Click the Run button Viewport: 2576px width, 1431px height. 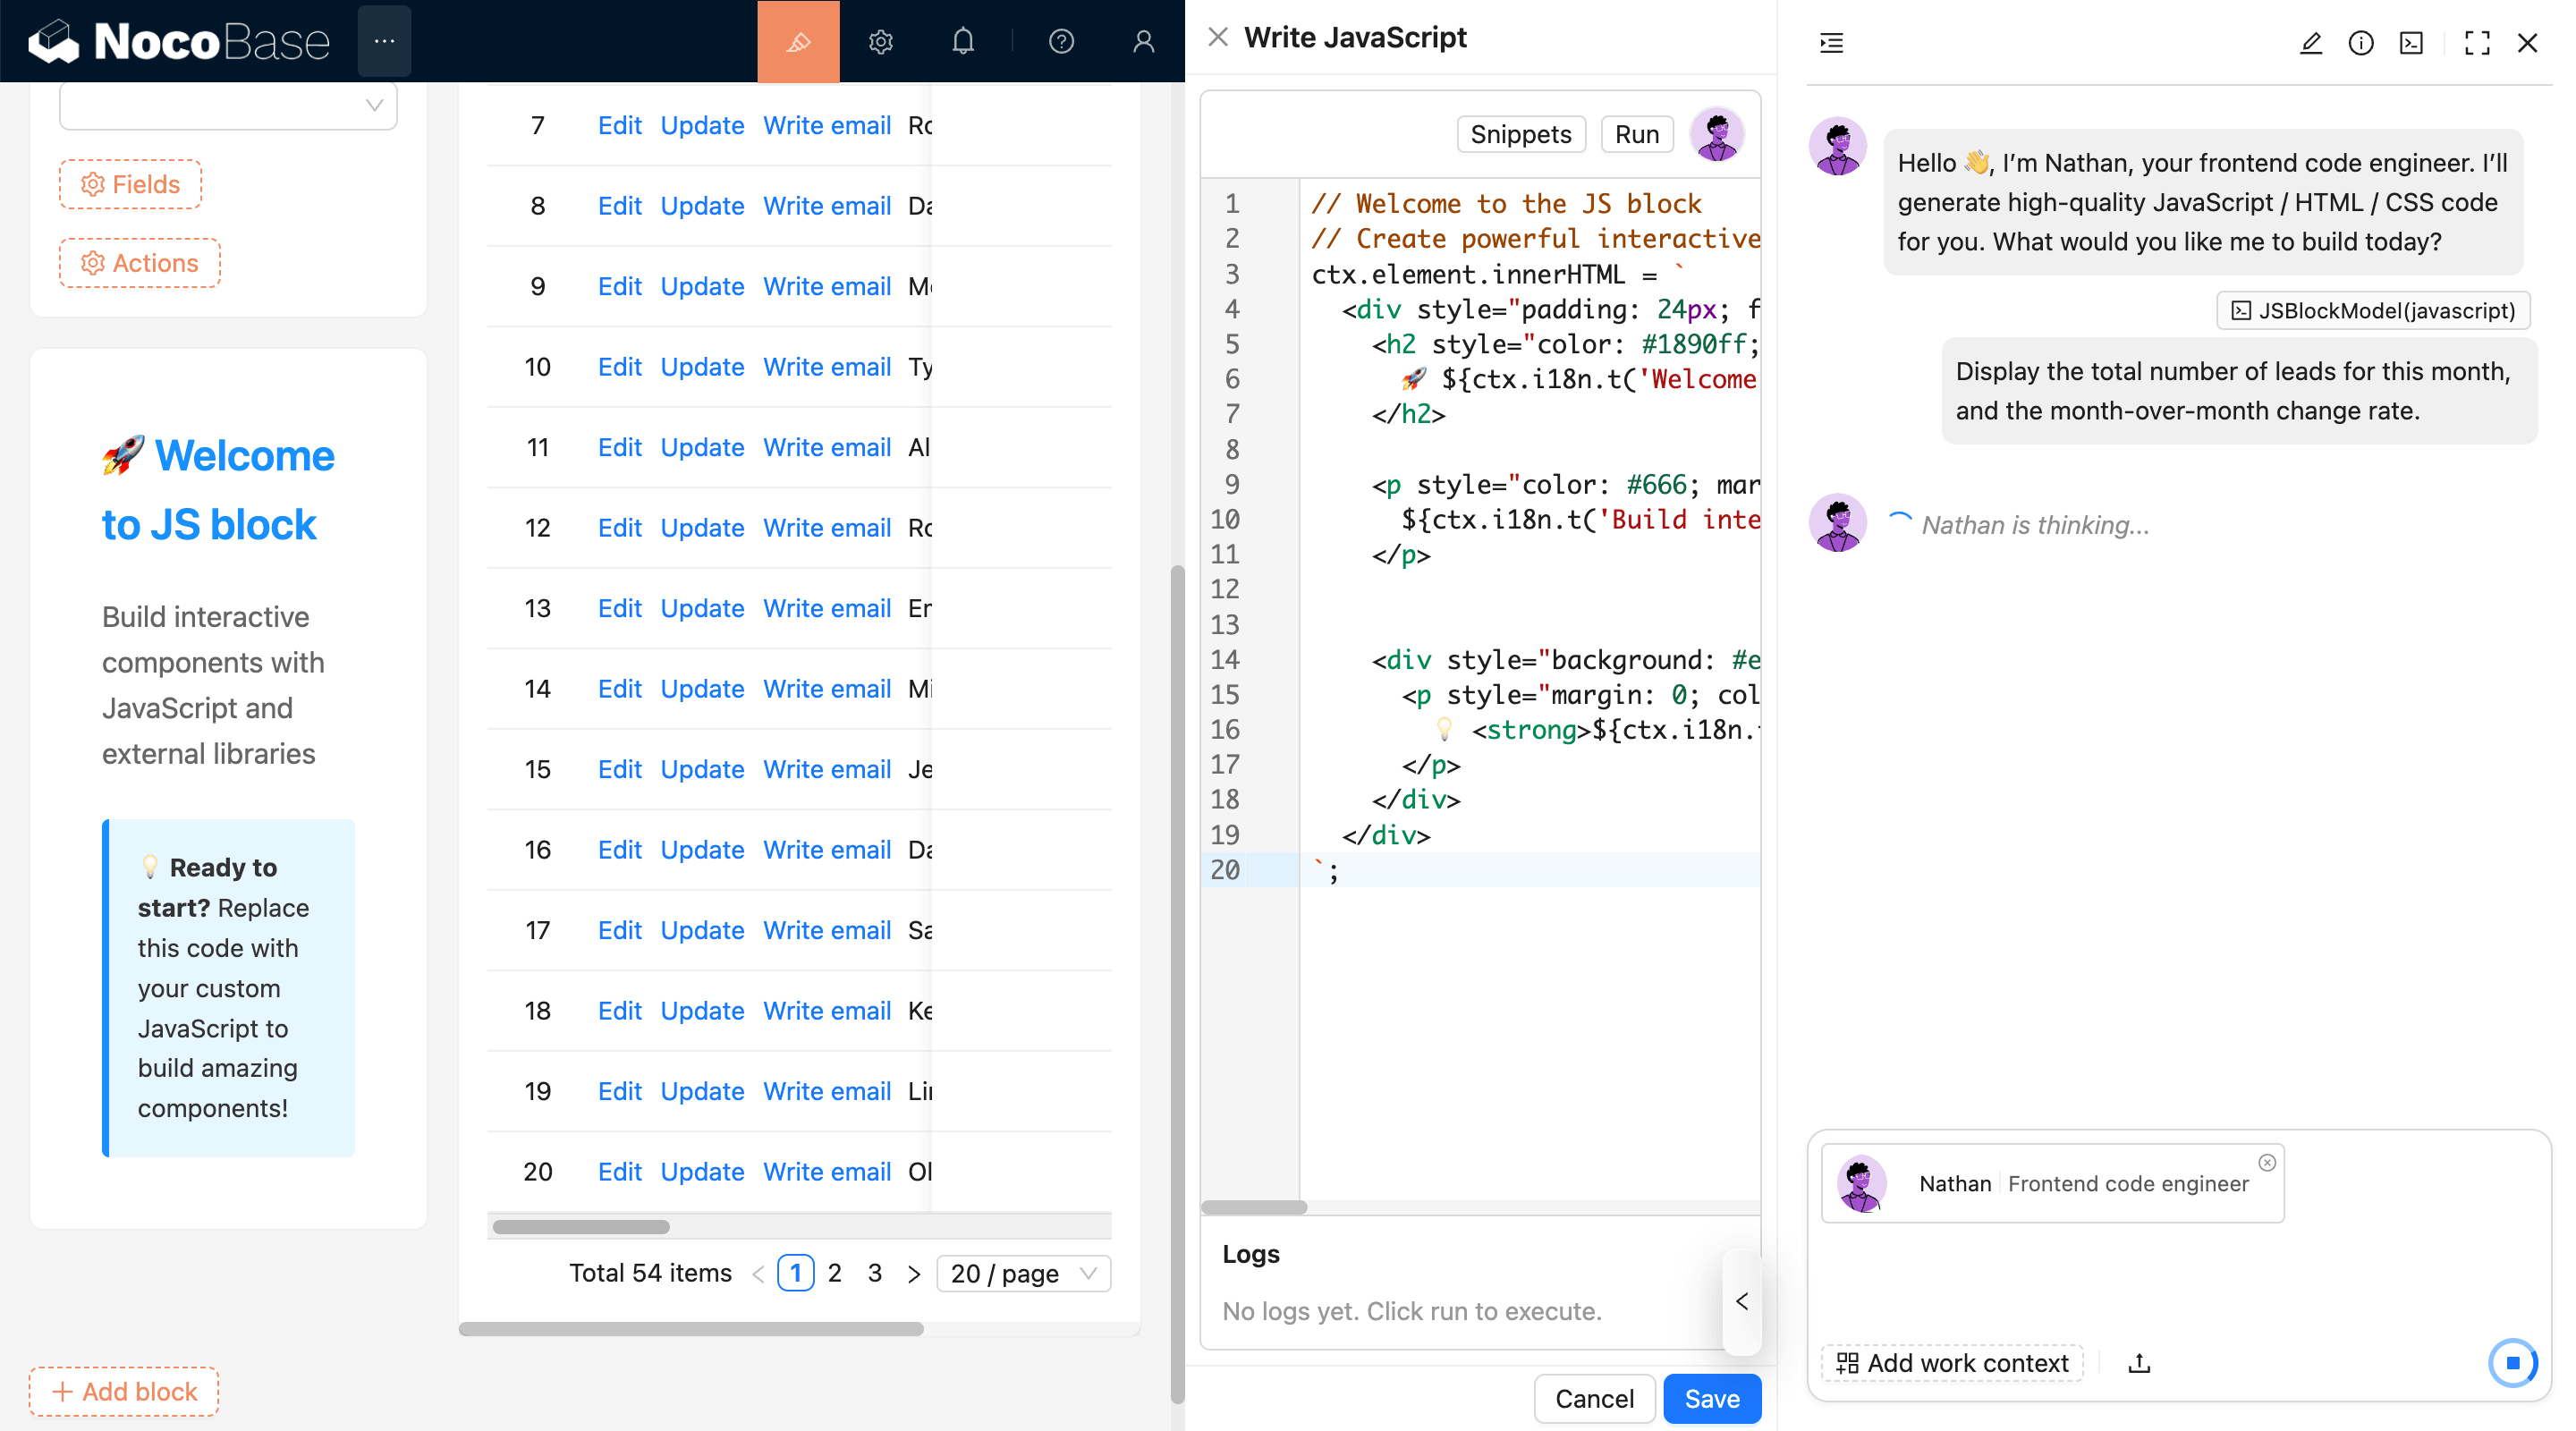[1636, 134]
